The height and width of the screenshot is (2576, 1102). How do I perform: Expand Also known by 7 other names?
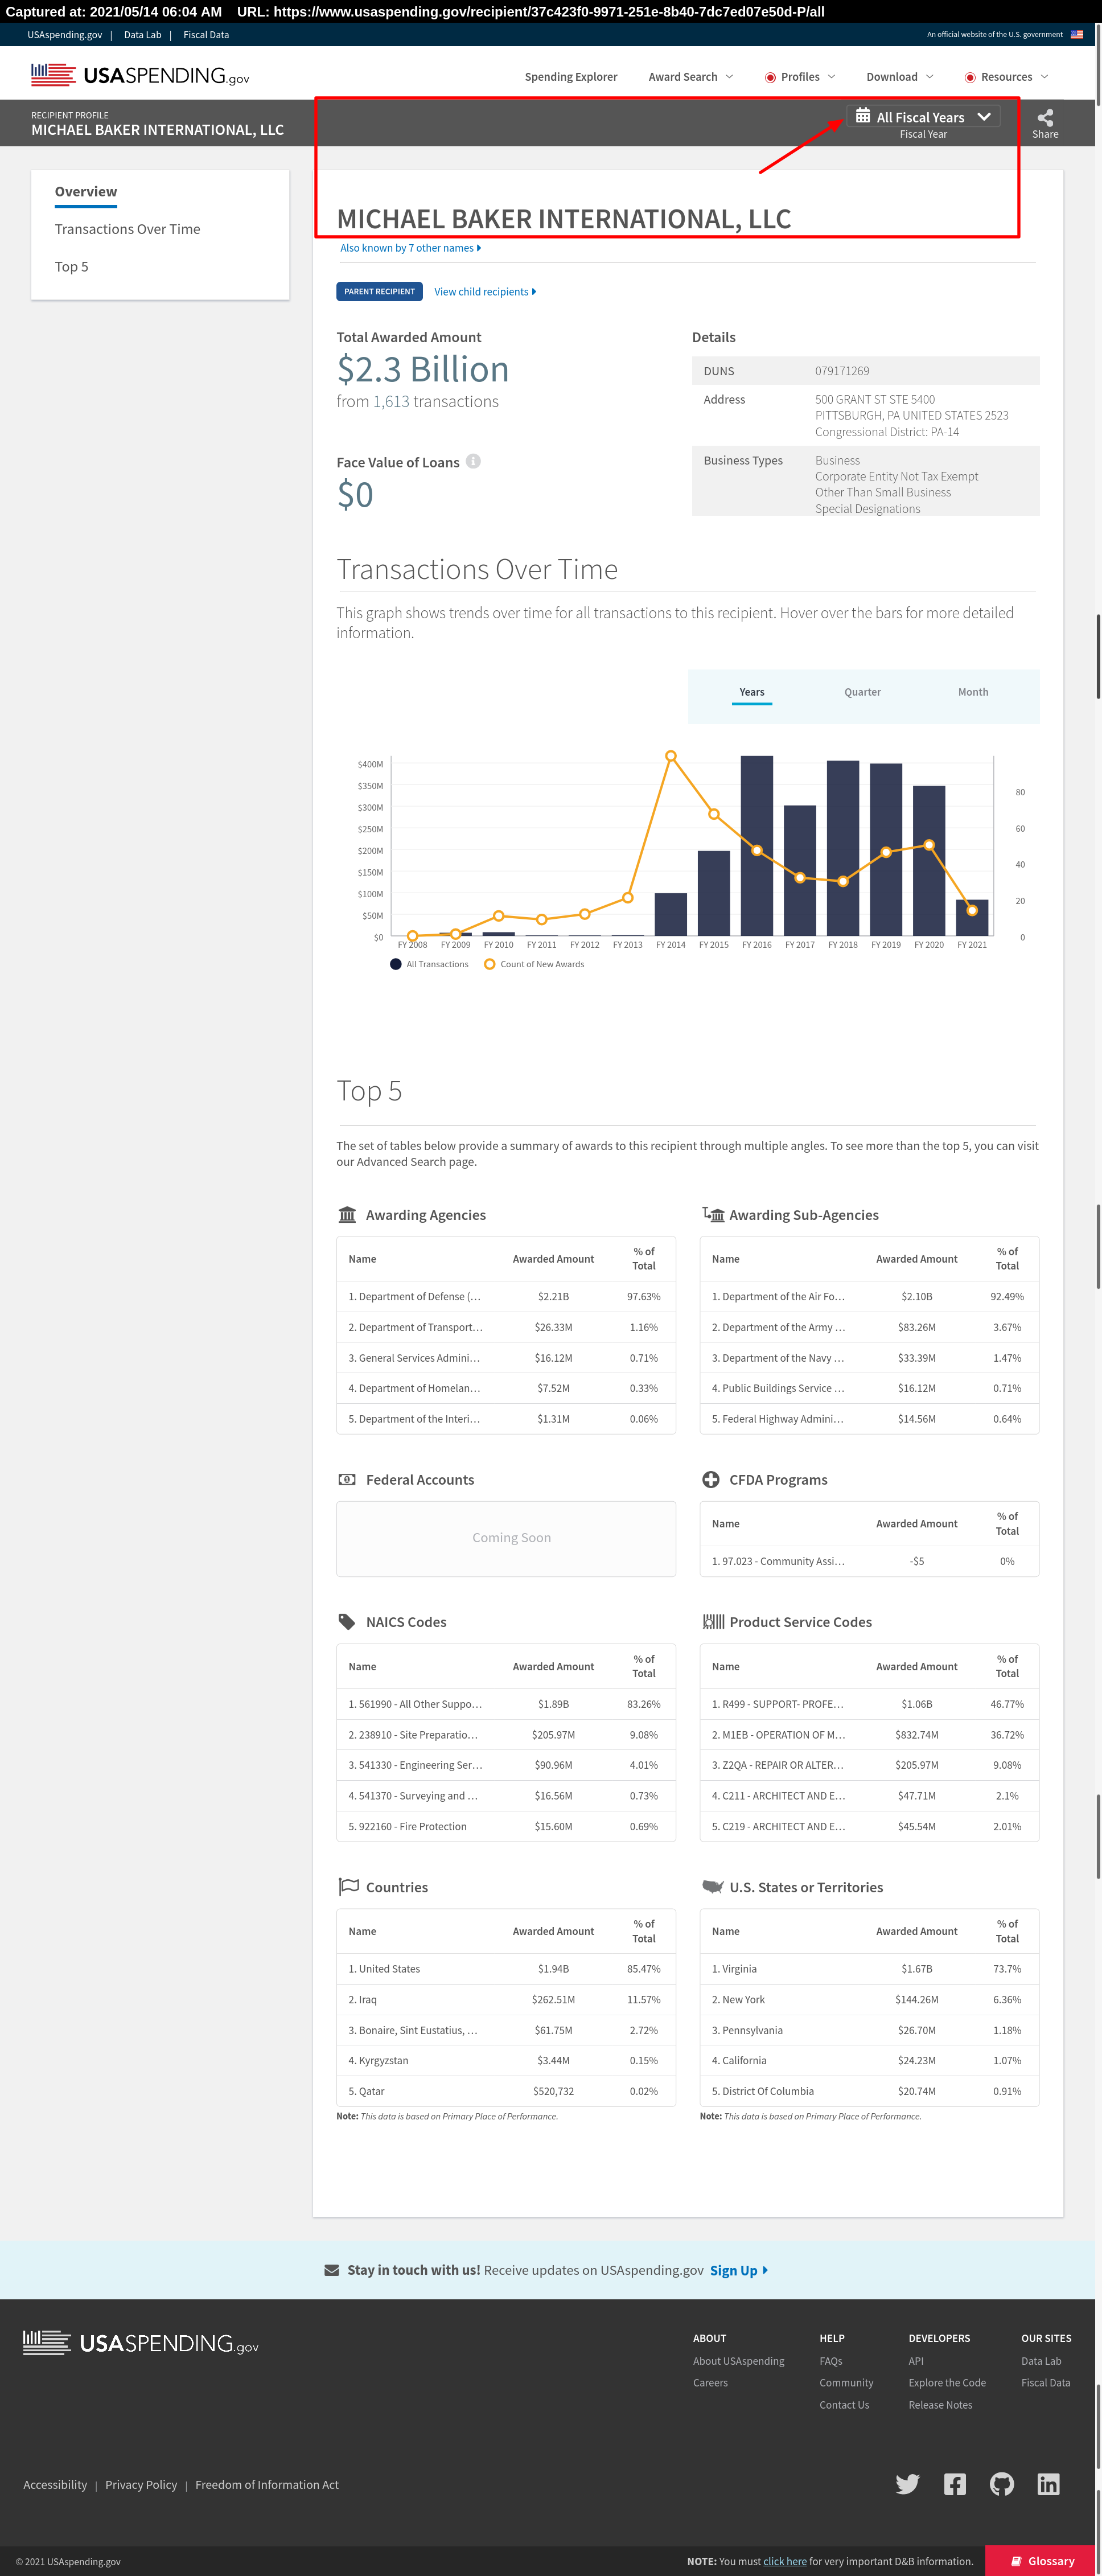click(x=410, y=248)
